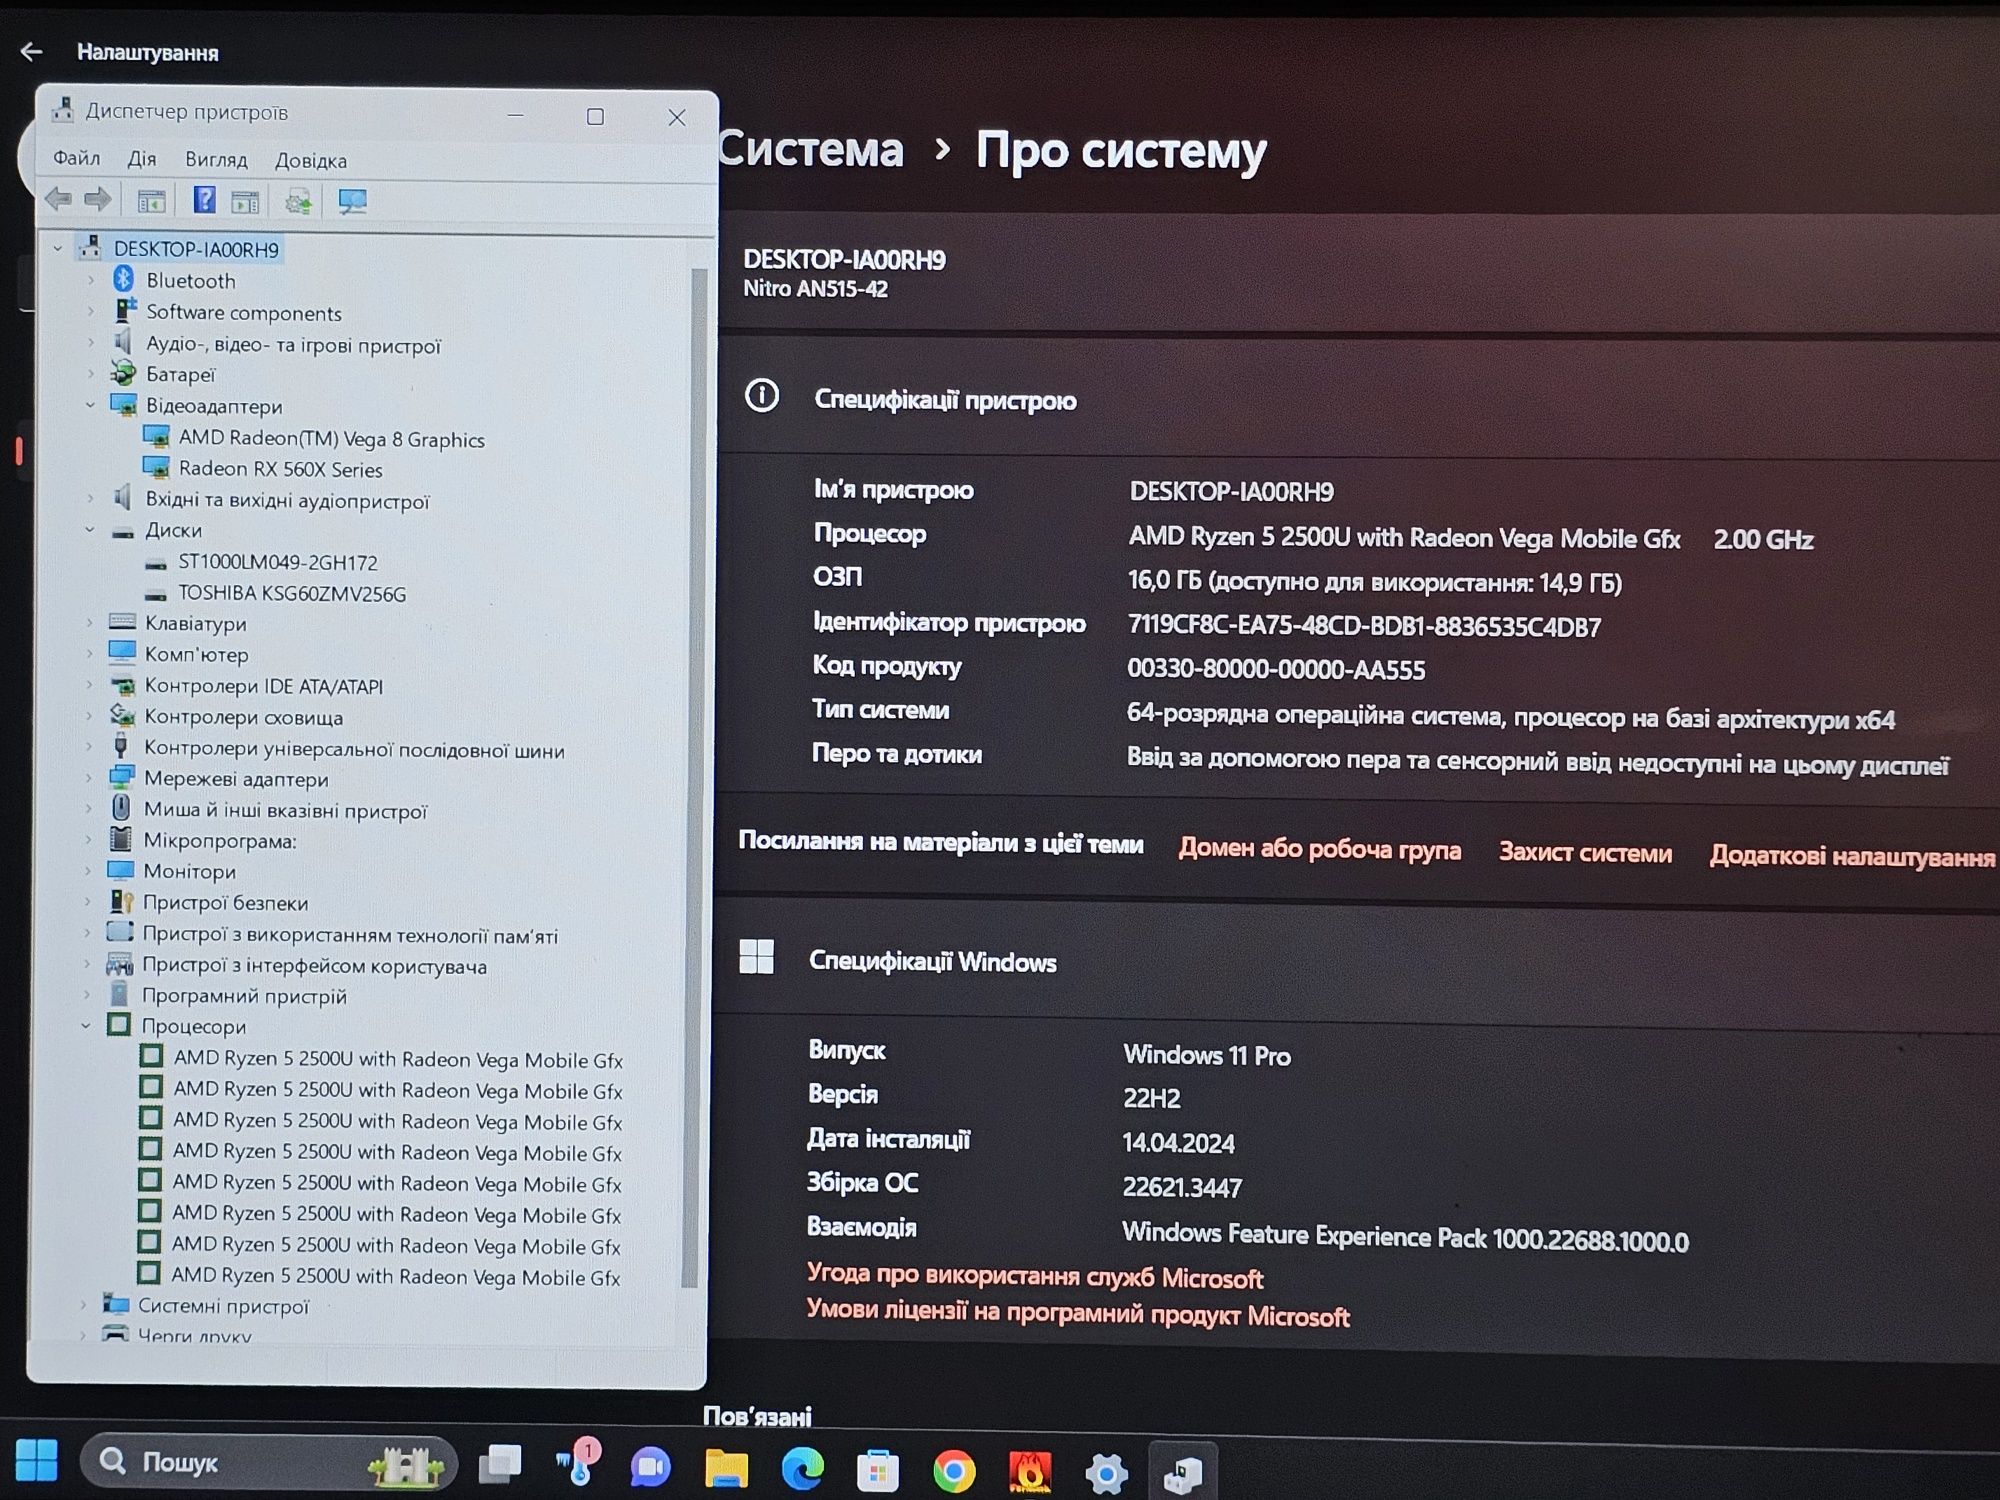Click the Back arrow in Device Manager toolbar
Screen dimensions: 2000x1500
(59, 200)
